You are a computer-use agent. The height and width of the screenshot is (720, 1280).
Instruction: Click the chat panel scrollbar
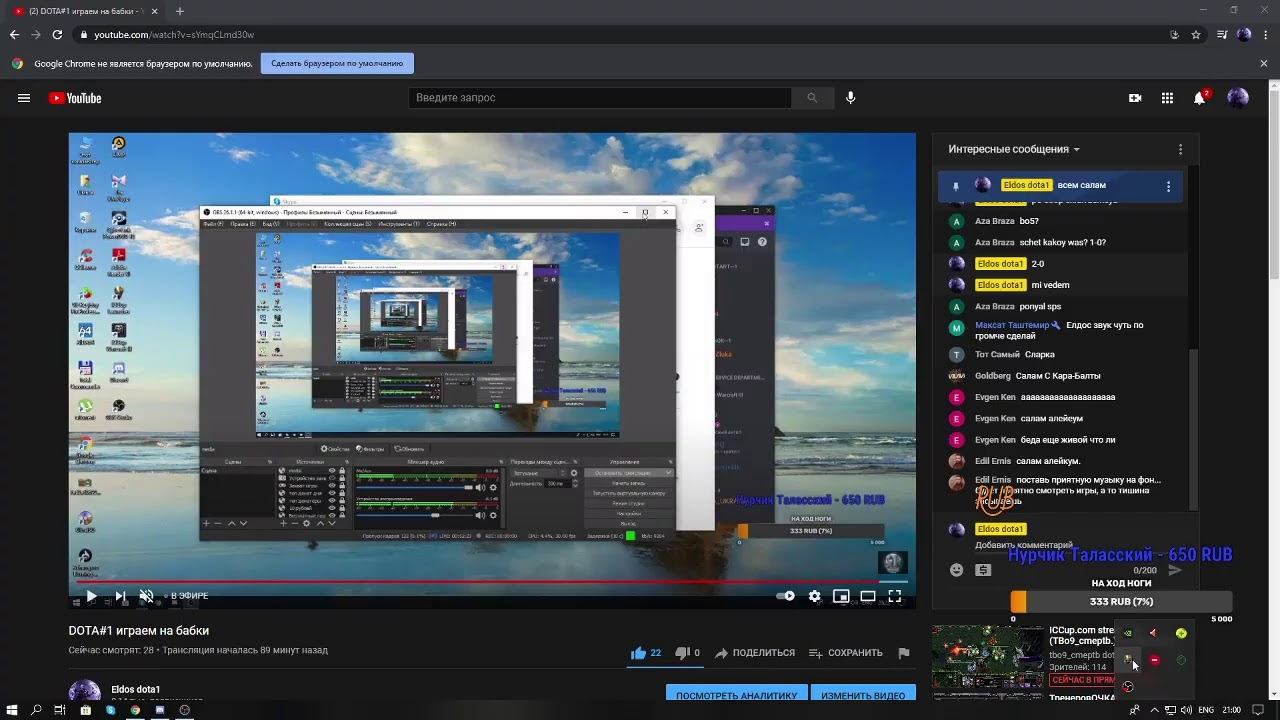pyautogui.click(x=1192, y=430)
